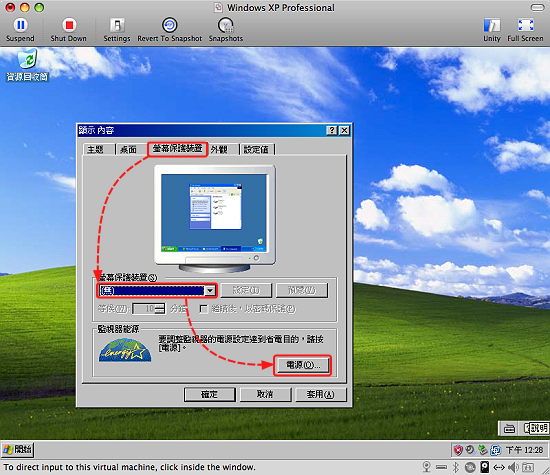Click the 確定 button
550x475 pixels.
tap(209, 394)
